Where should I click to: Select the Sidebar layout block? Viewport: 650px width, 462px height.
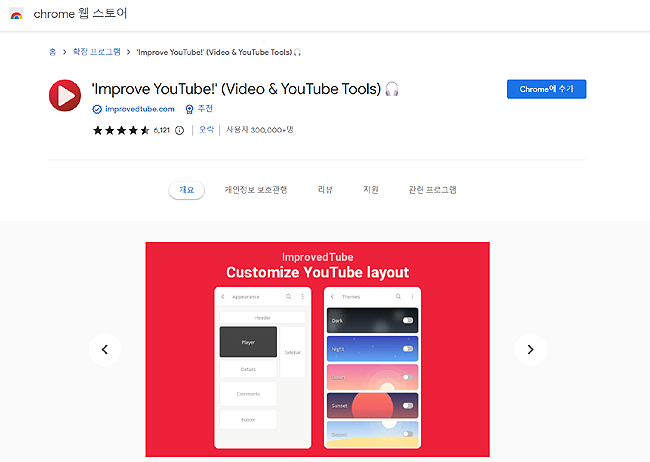pyautogui.click(x=293, y=352)
